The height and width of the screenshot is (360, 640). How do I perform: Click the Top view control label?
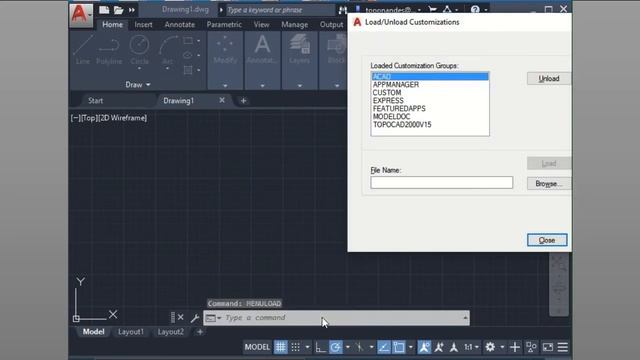click(89, 118)
